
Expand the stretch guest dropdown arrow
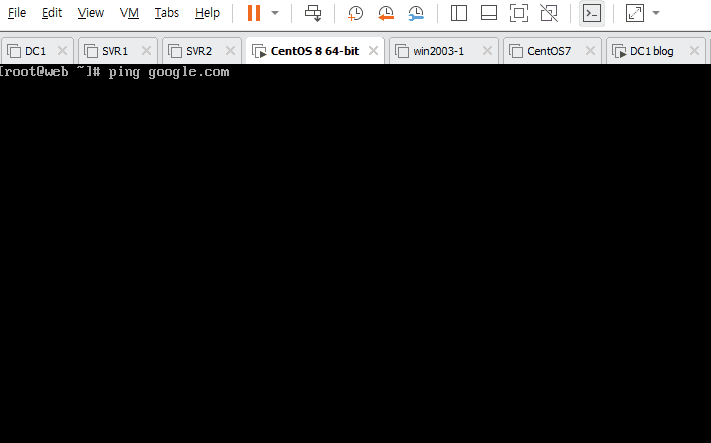656,13
